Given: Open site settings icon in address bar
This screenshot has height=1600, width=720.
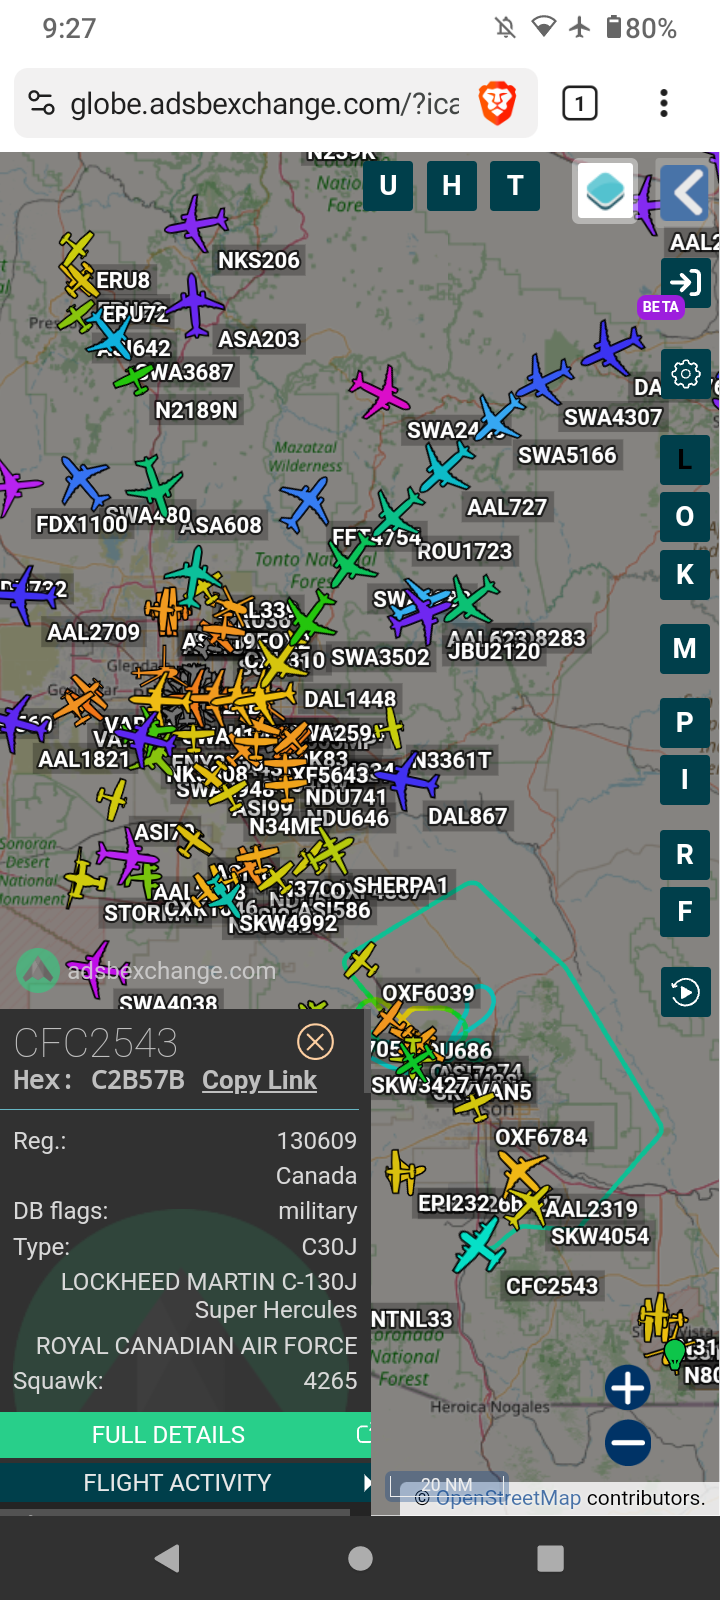Looking at the screenshot, I should click(41, 103).
